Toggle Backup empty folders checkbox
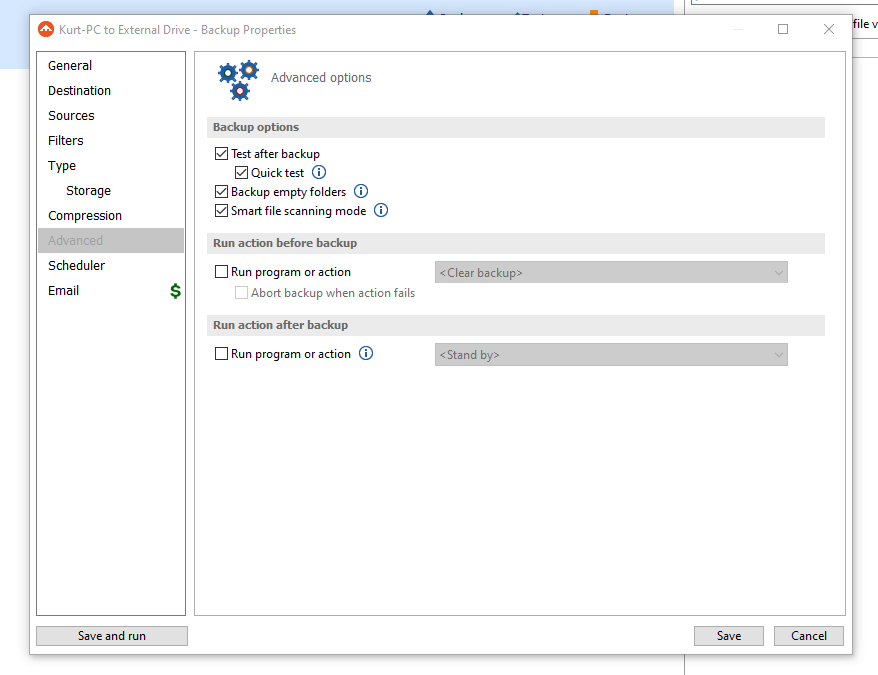Image resolution: width=878 pixels, height=675 pixels. pyautogui.click(x=221, y=192)
